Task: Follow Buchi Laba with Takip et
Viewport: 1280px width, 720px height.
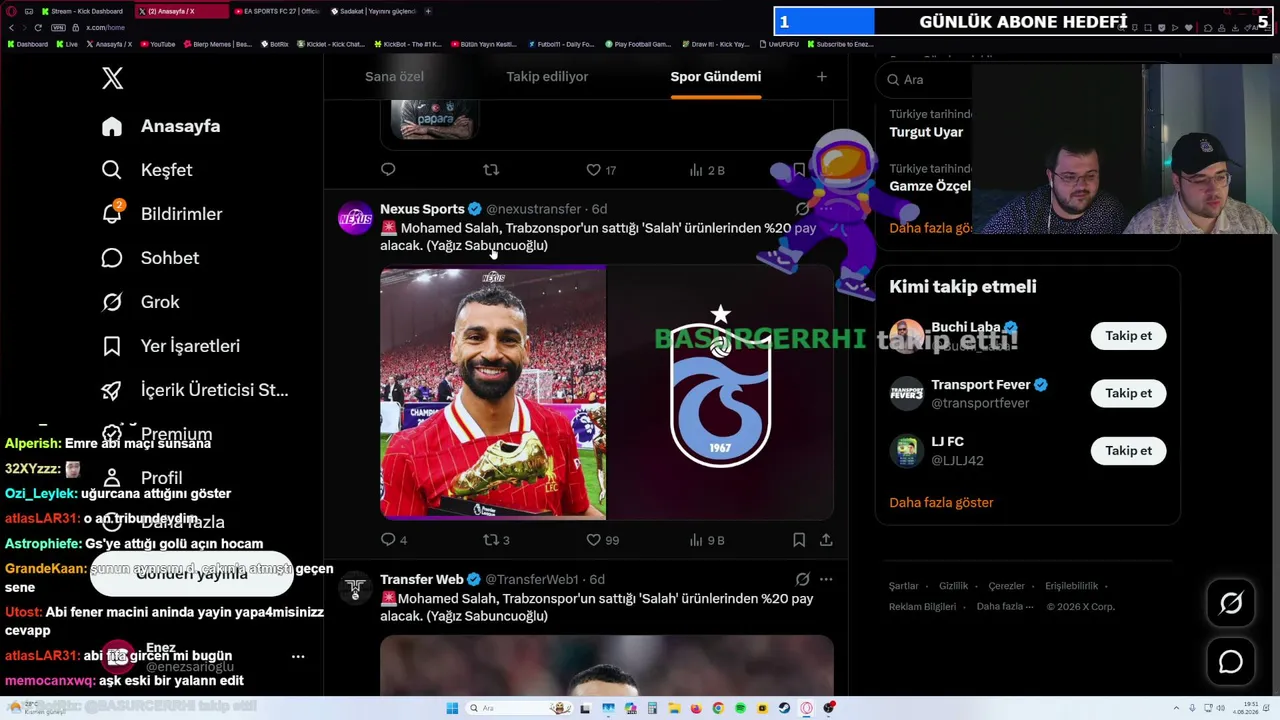Action: pos(1128,336)
